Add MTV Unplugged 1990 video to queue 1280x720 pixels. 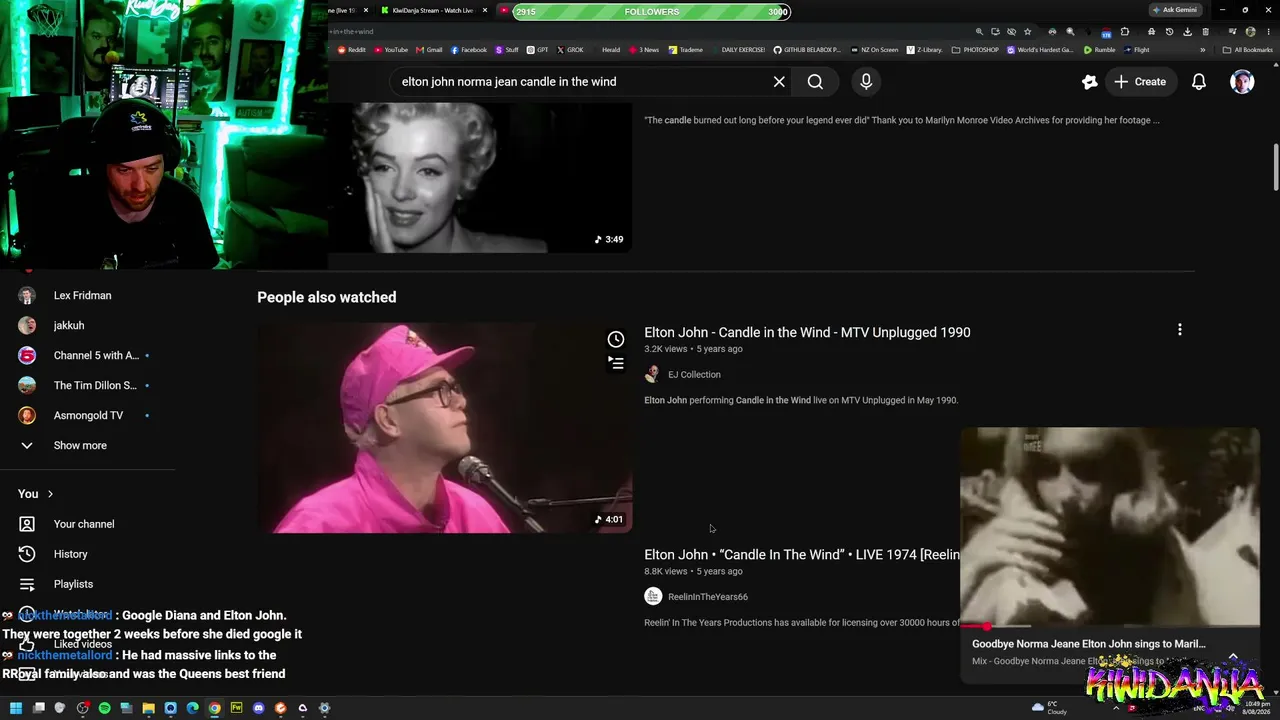tap(616, 363)
